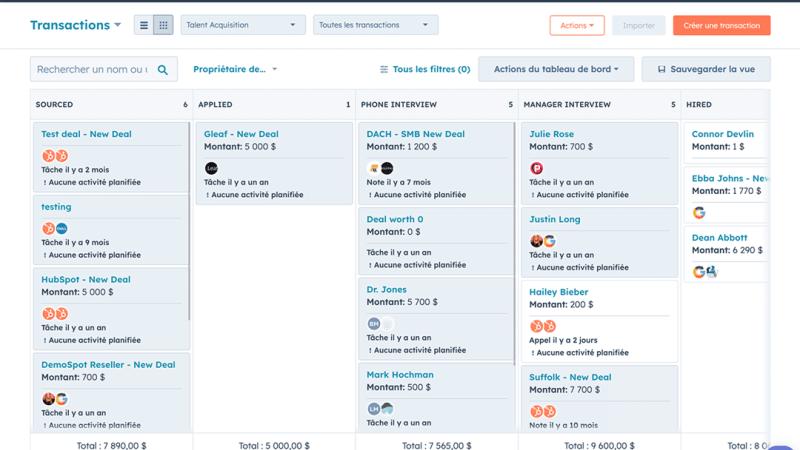Viewport: 800px width, 450px height.
Task: Open Gleaf - New Deal link
Action: [241, 134]
